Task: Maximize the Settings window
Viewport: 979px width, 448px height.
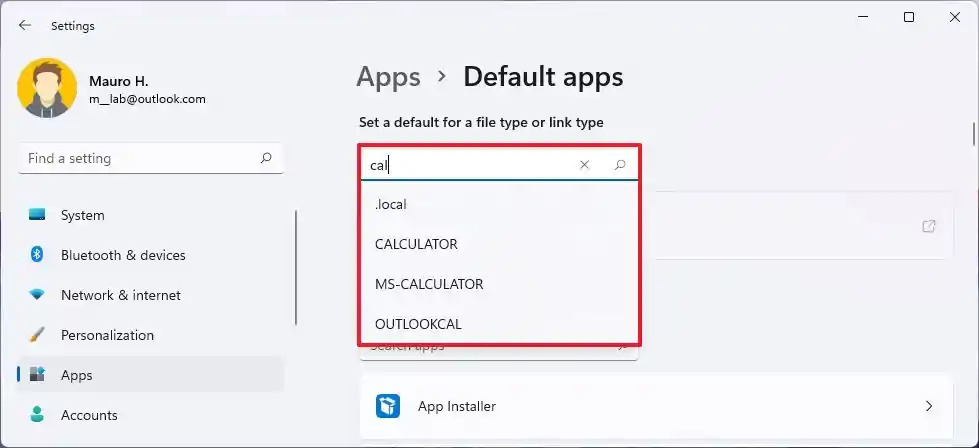Action: click(909, 17)
